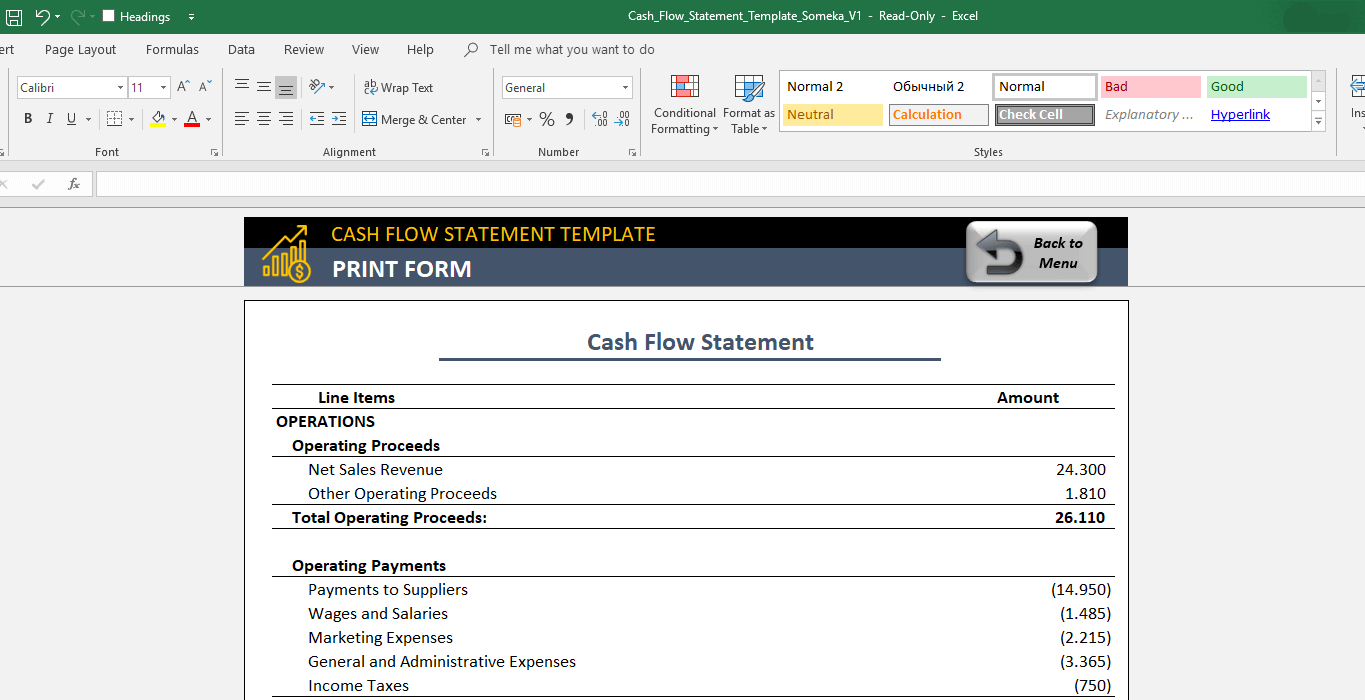
Task: Click Decrease Indent icon
Action: tap(316, 119)
